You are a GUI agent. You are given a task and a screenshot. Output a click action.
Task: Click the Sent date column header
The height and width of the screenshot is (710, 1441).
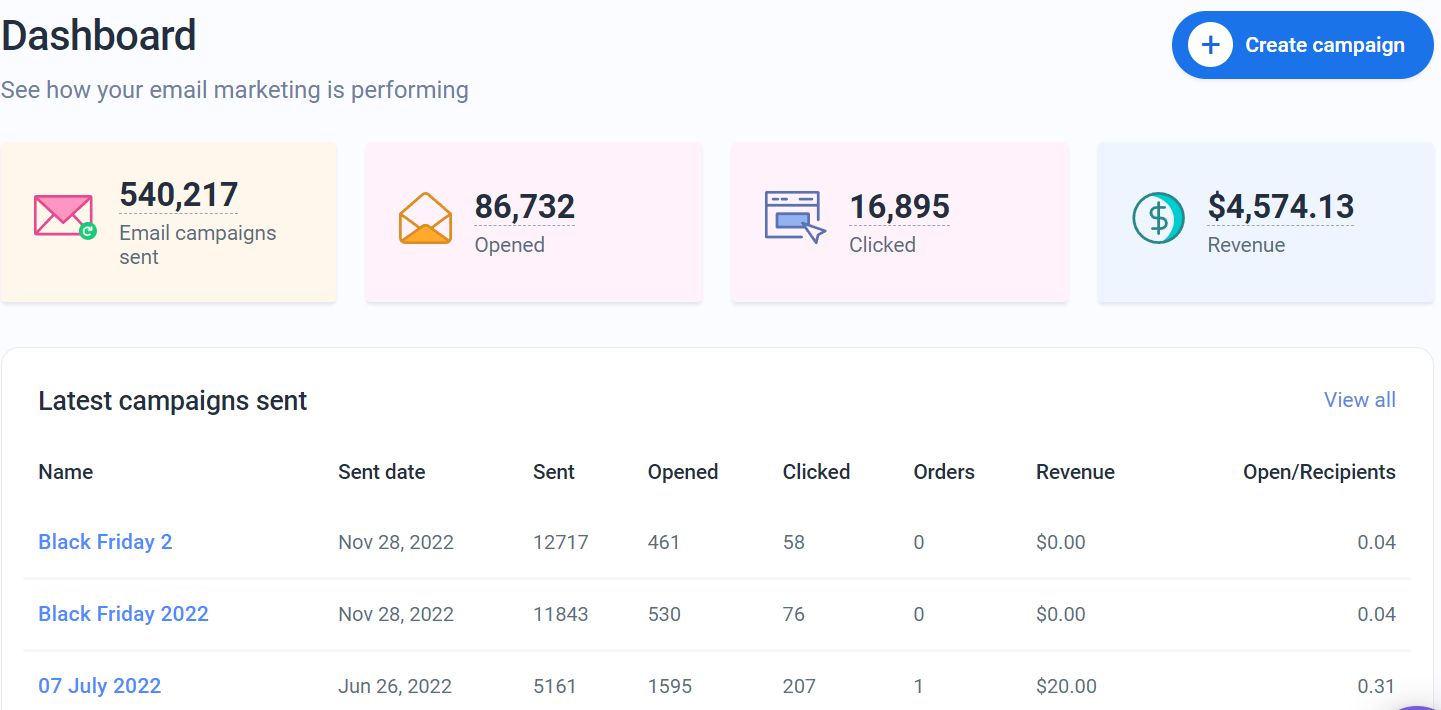(381, 472)
